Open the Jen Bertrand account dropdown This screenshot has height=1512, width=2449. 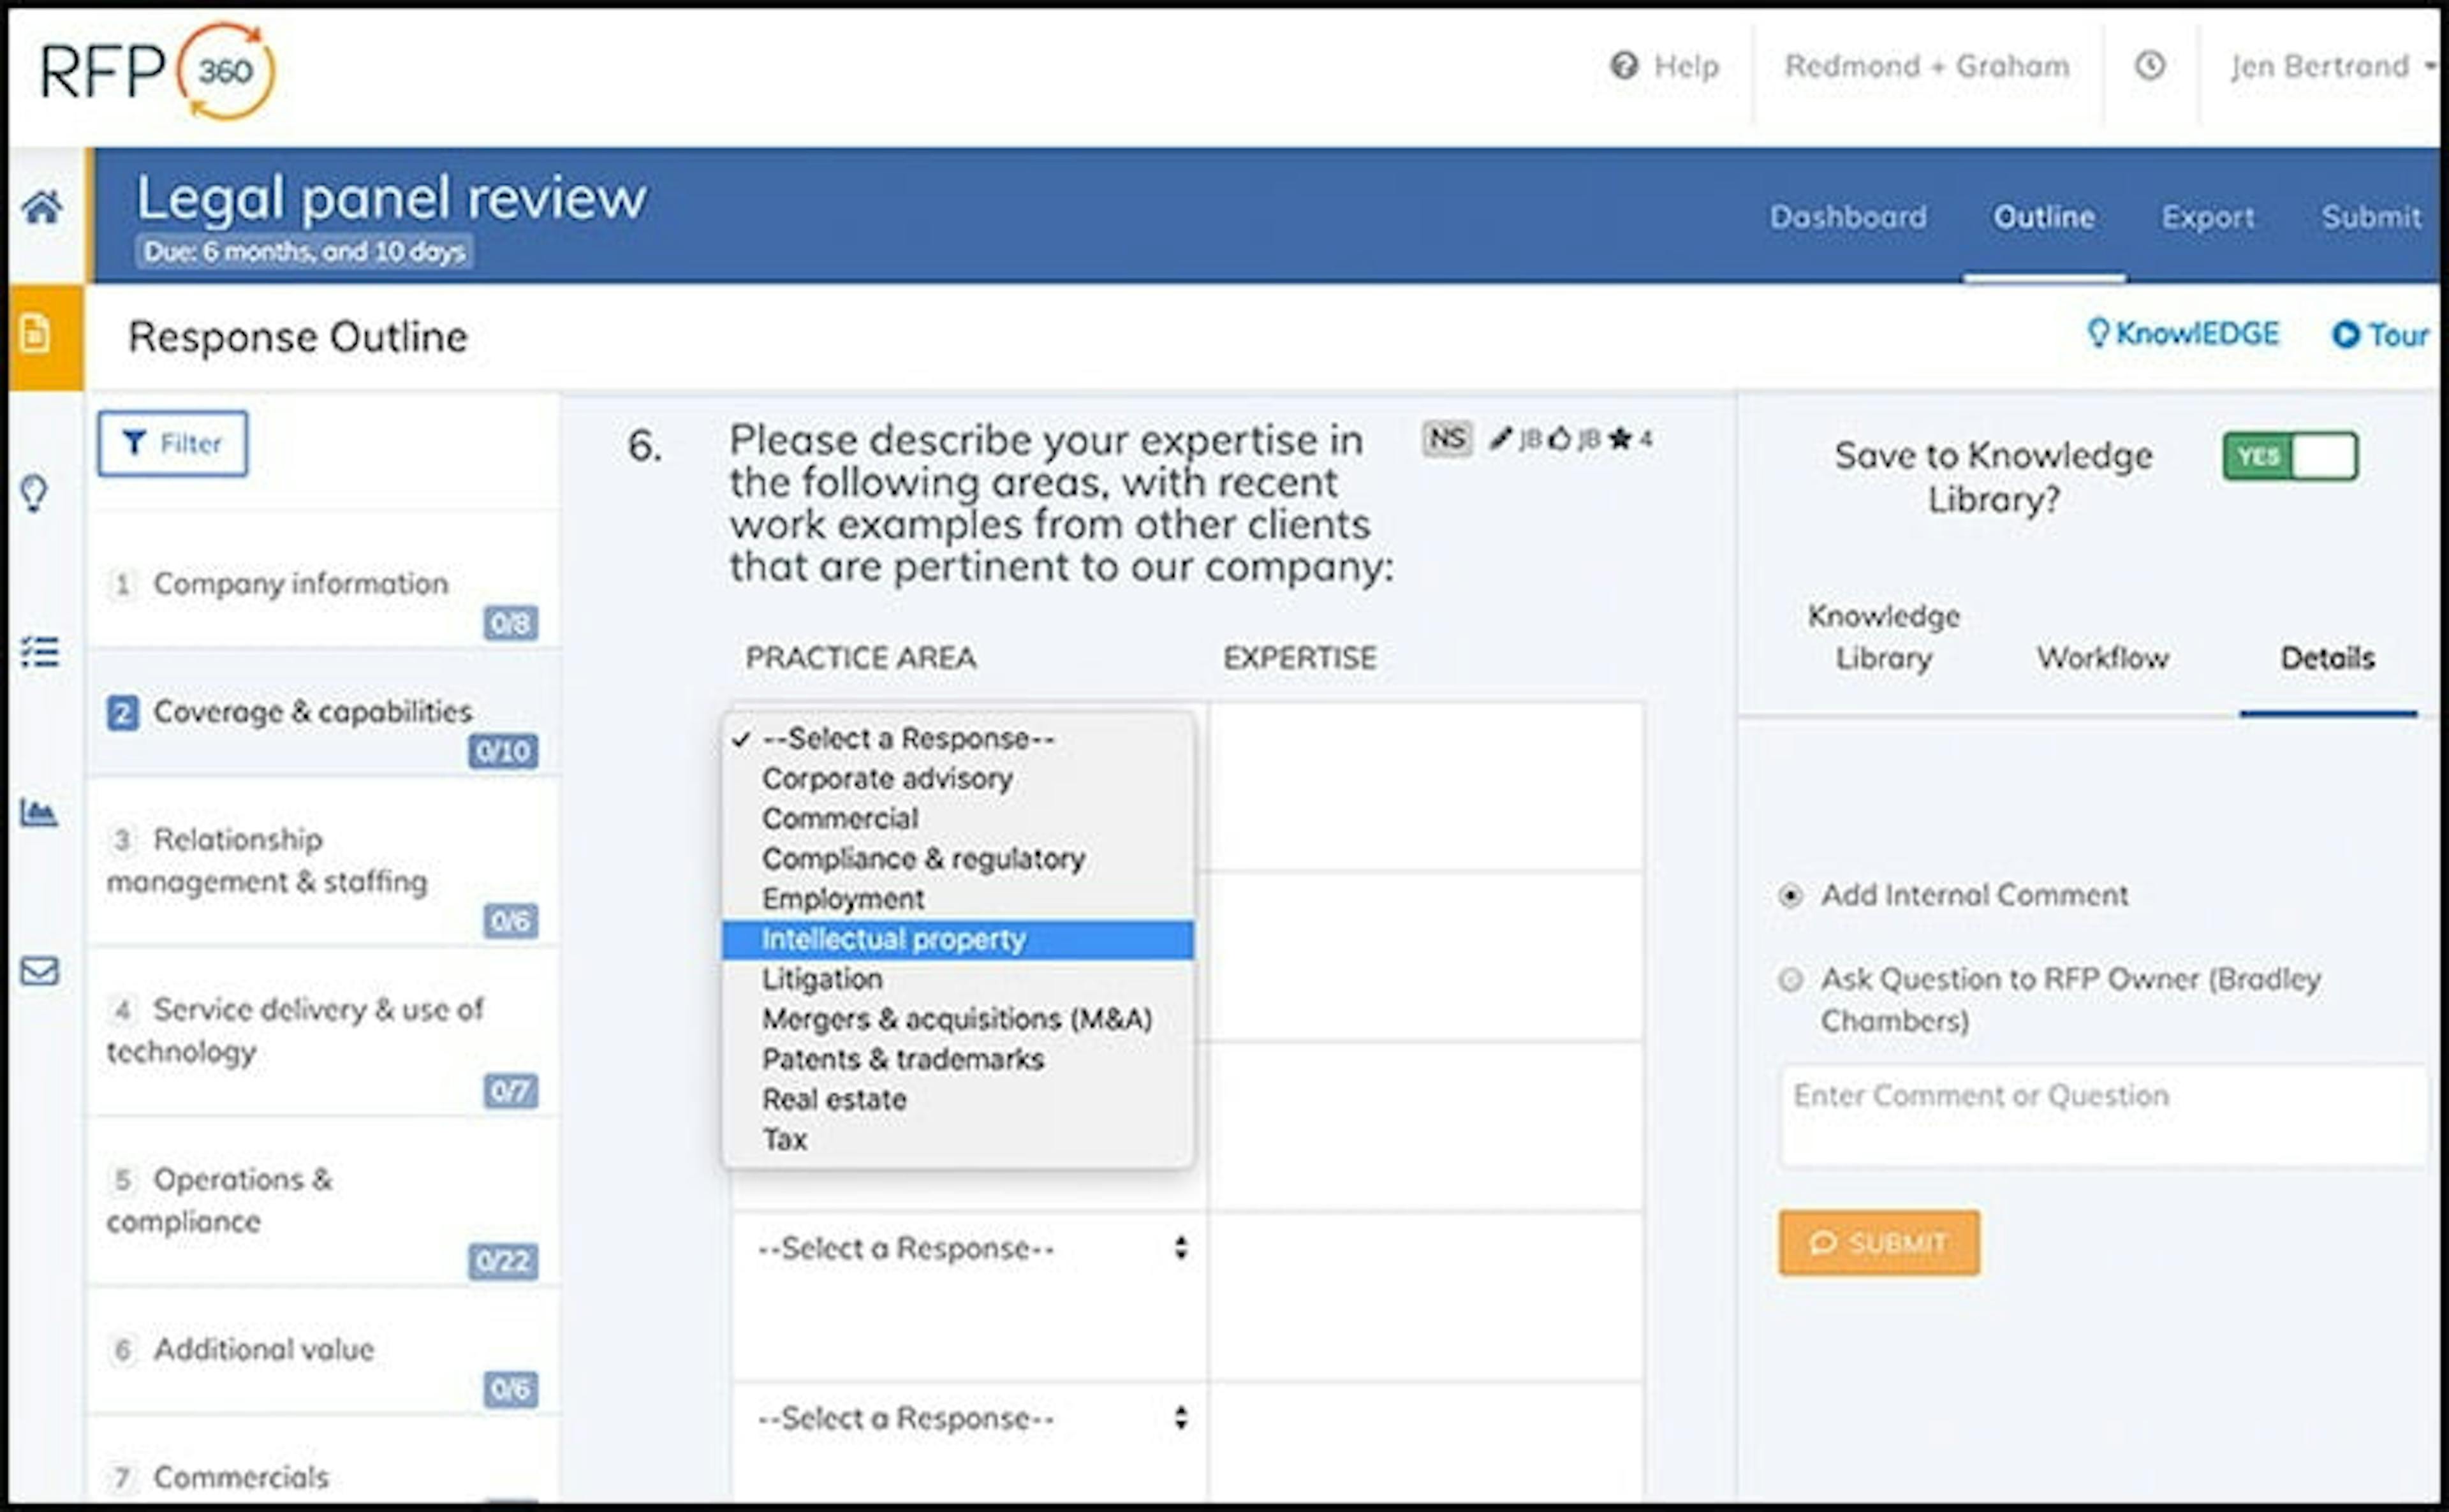click(2320, 65)
